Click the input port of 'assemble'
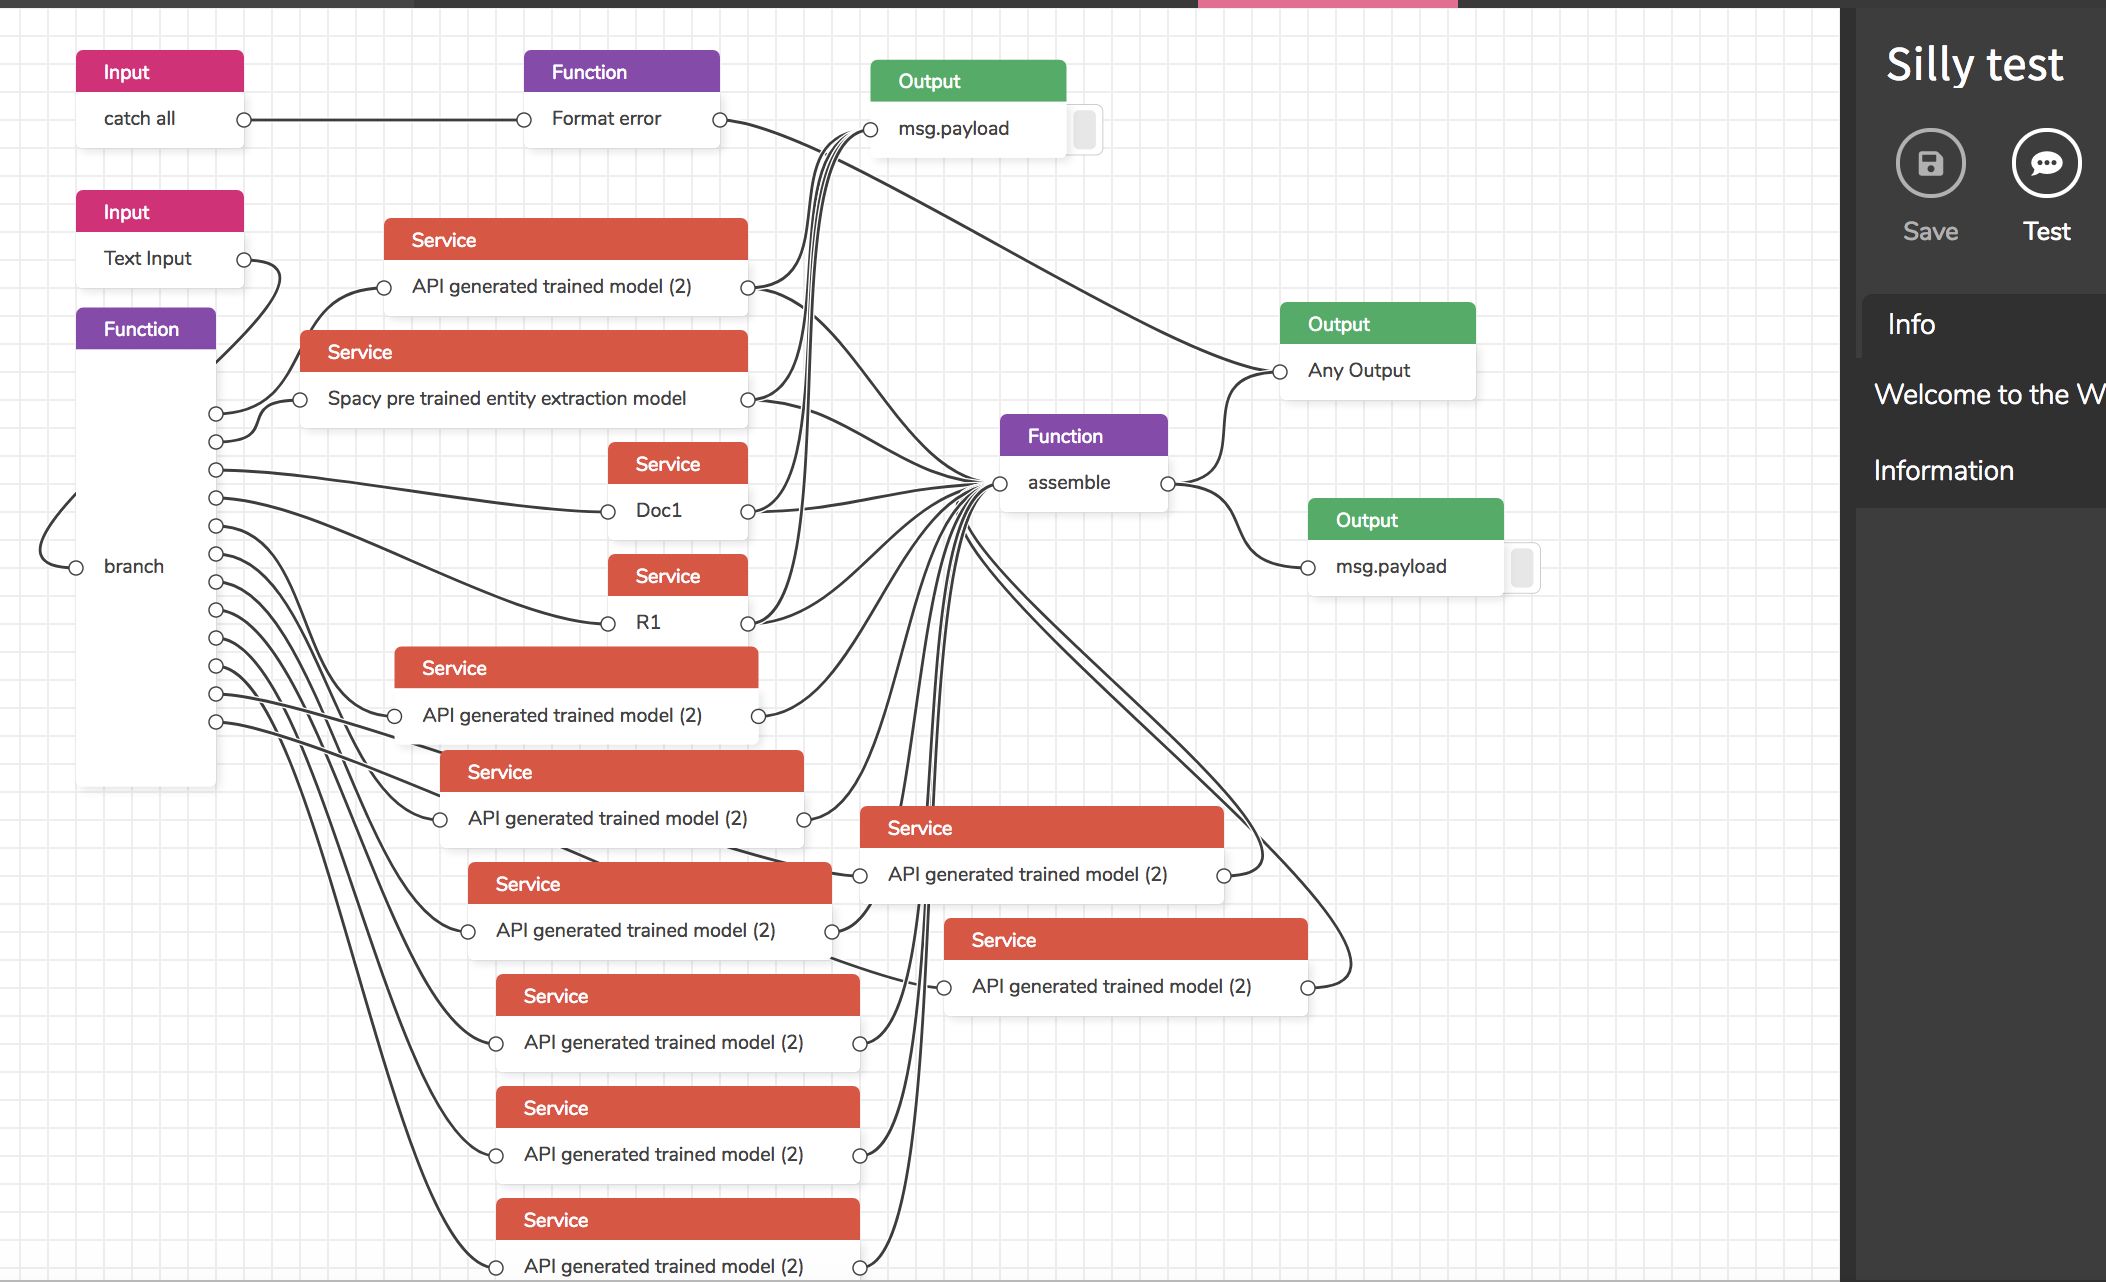Viewport: 2106px width, 1282px height. pos(1000,484)
